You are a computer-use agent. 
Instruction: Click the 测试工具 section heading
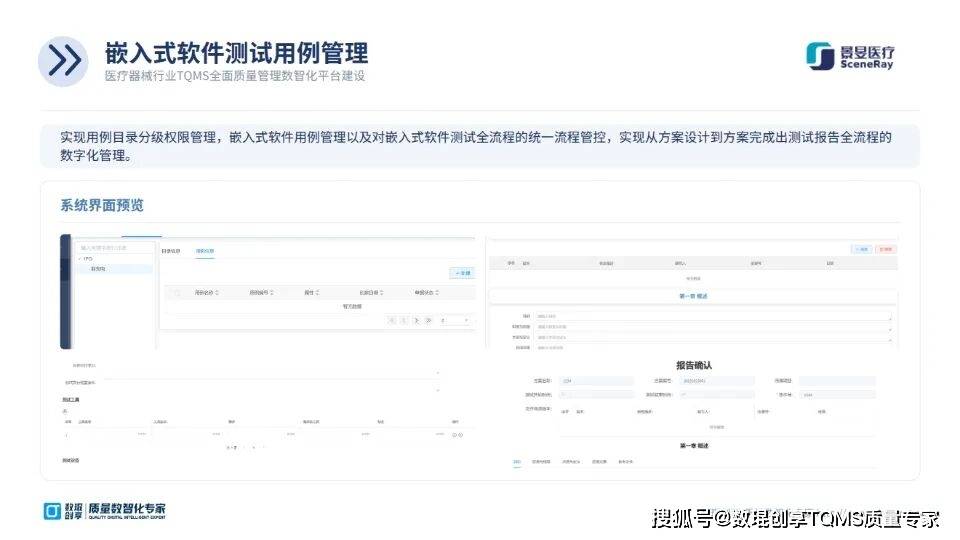click(x=70, y=400)
